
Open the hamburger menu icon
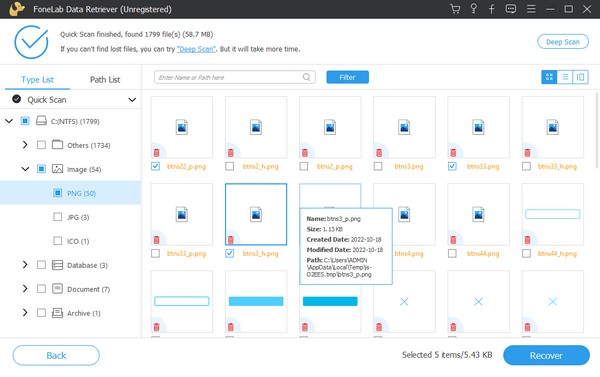[x=531, y=9]
